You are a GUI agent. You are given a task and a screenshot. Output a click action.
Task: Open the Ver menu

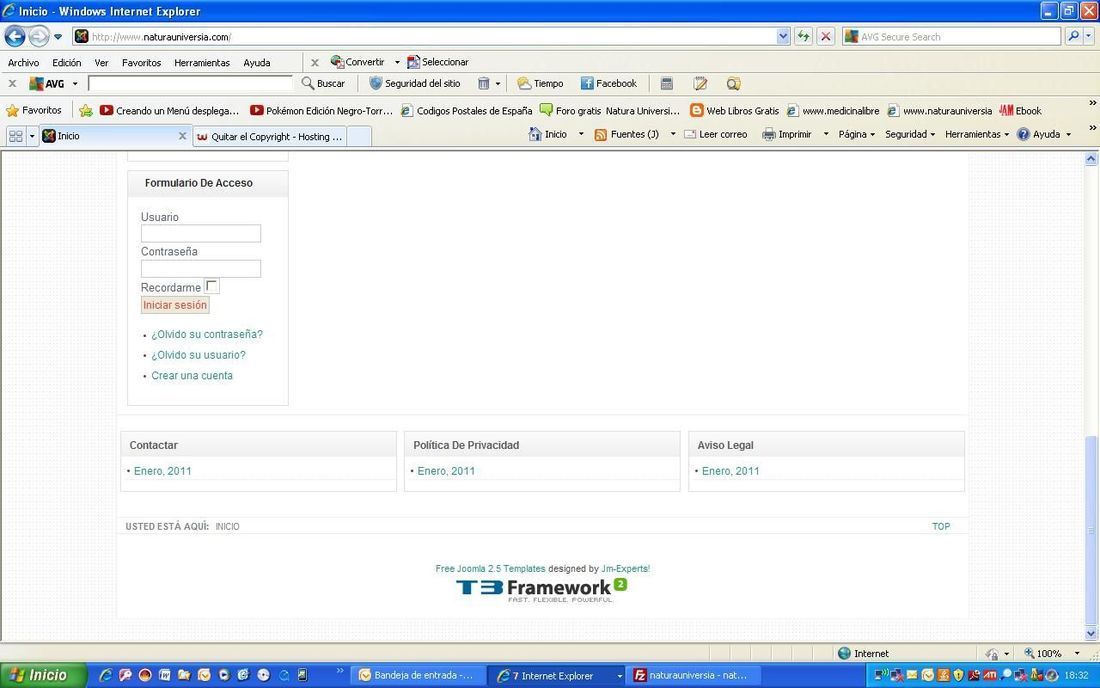(x=101, y=62)
